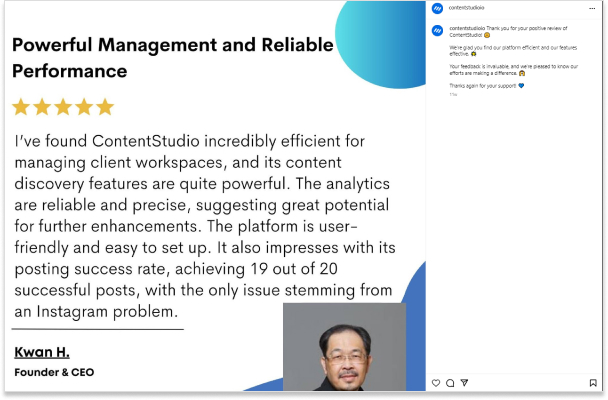Open comments with the speech bubble icon
The image size is (608, 400).
coord(450,383)
